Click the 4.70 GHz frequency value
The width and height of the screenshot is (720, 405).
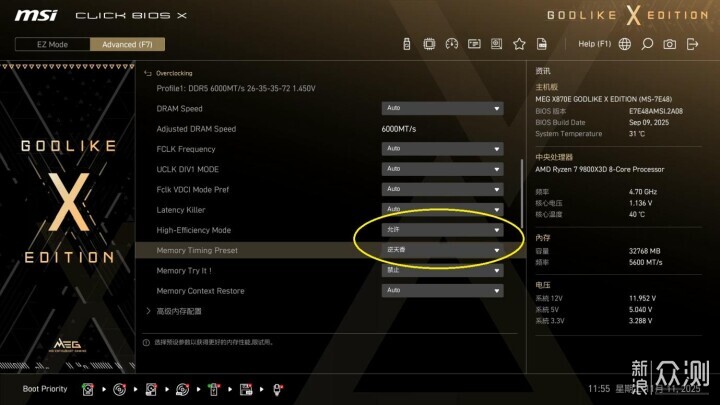click(643, 192)
